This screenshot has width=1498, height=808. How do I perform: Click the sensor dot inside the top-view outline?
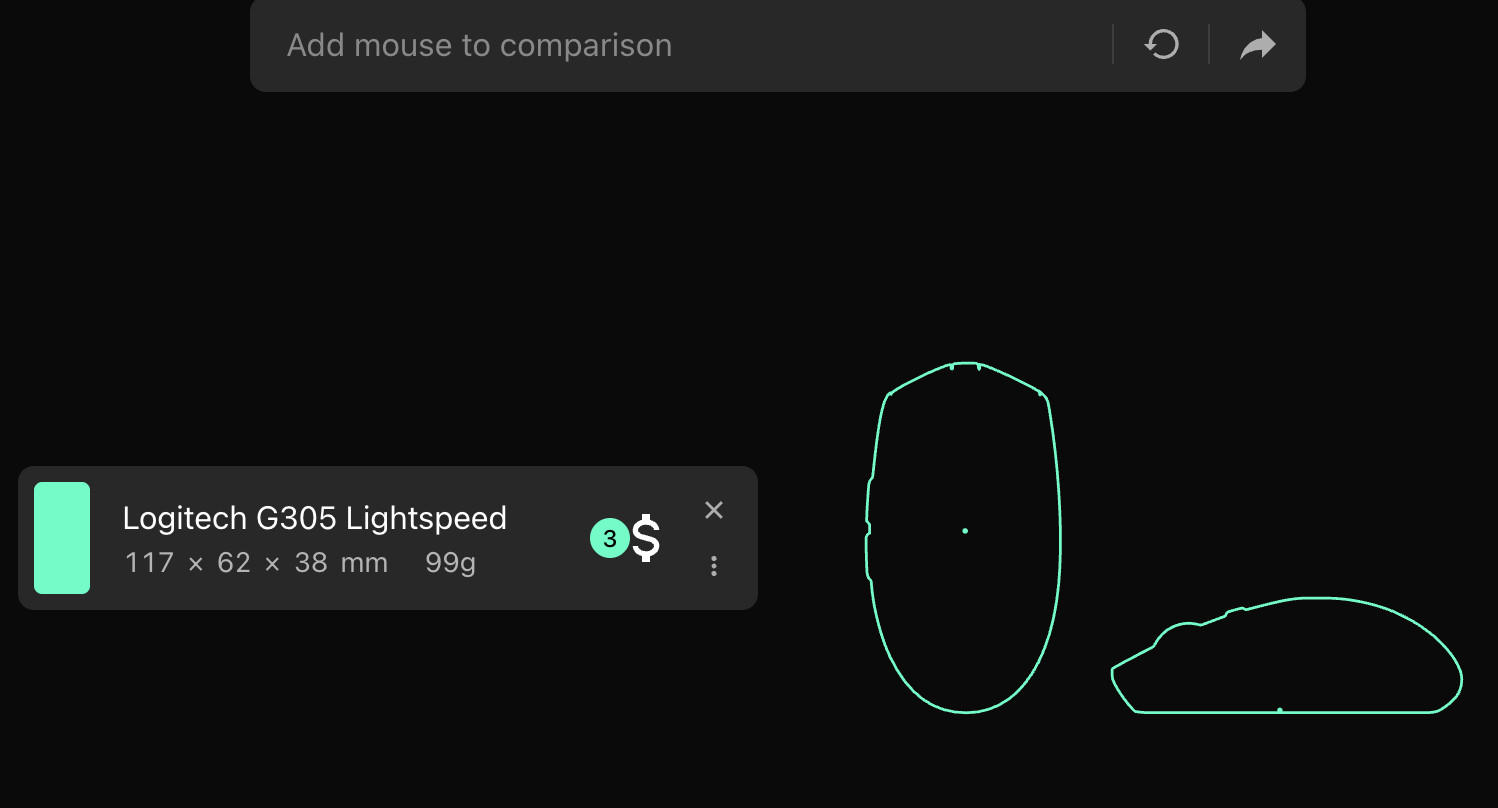tap(965, 530)
